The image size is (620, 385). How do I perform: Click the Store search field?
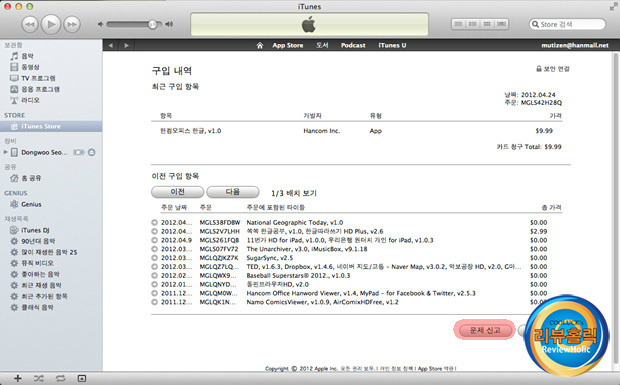pyautogui.click(x=567, y=25)
